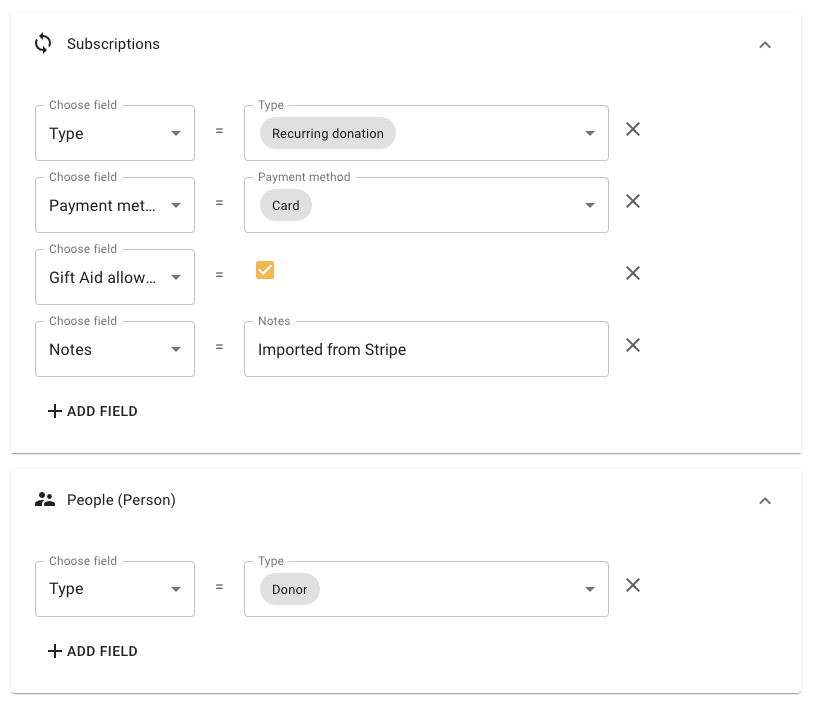Open Choose field dropdown showing Payment method
The height and width of the screenshot is (704, 814).
tap(115, 205)
